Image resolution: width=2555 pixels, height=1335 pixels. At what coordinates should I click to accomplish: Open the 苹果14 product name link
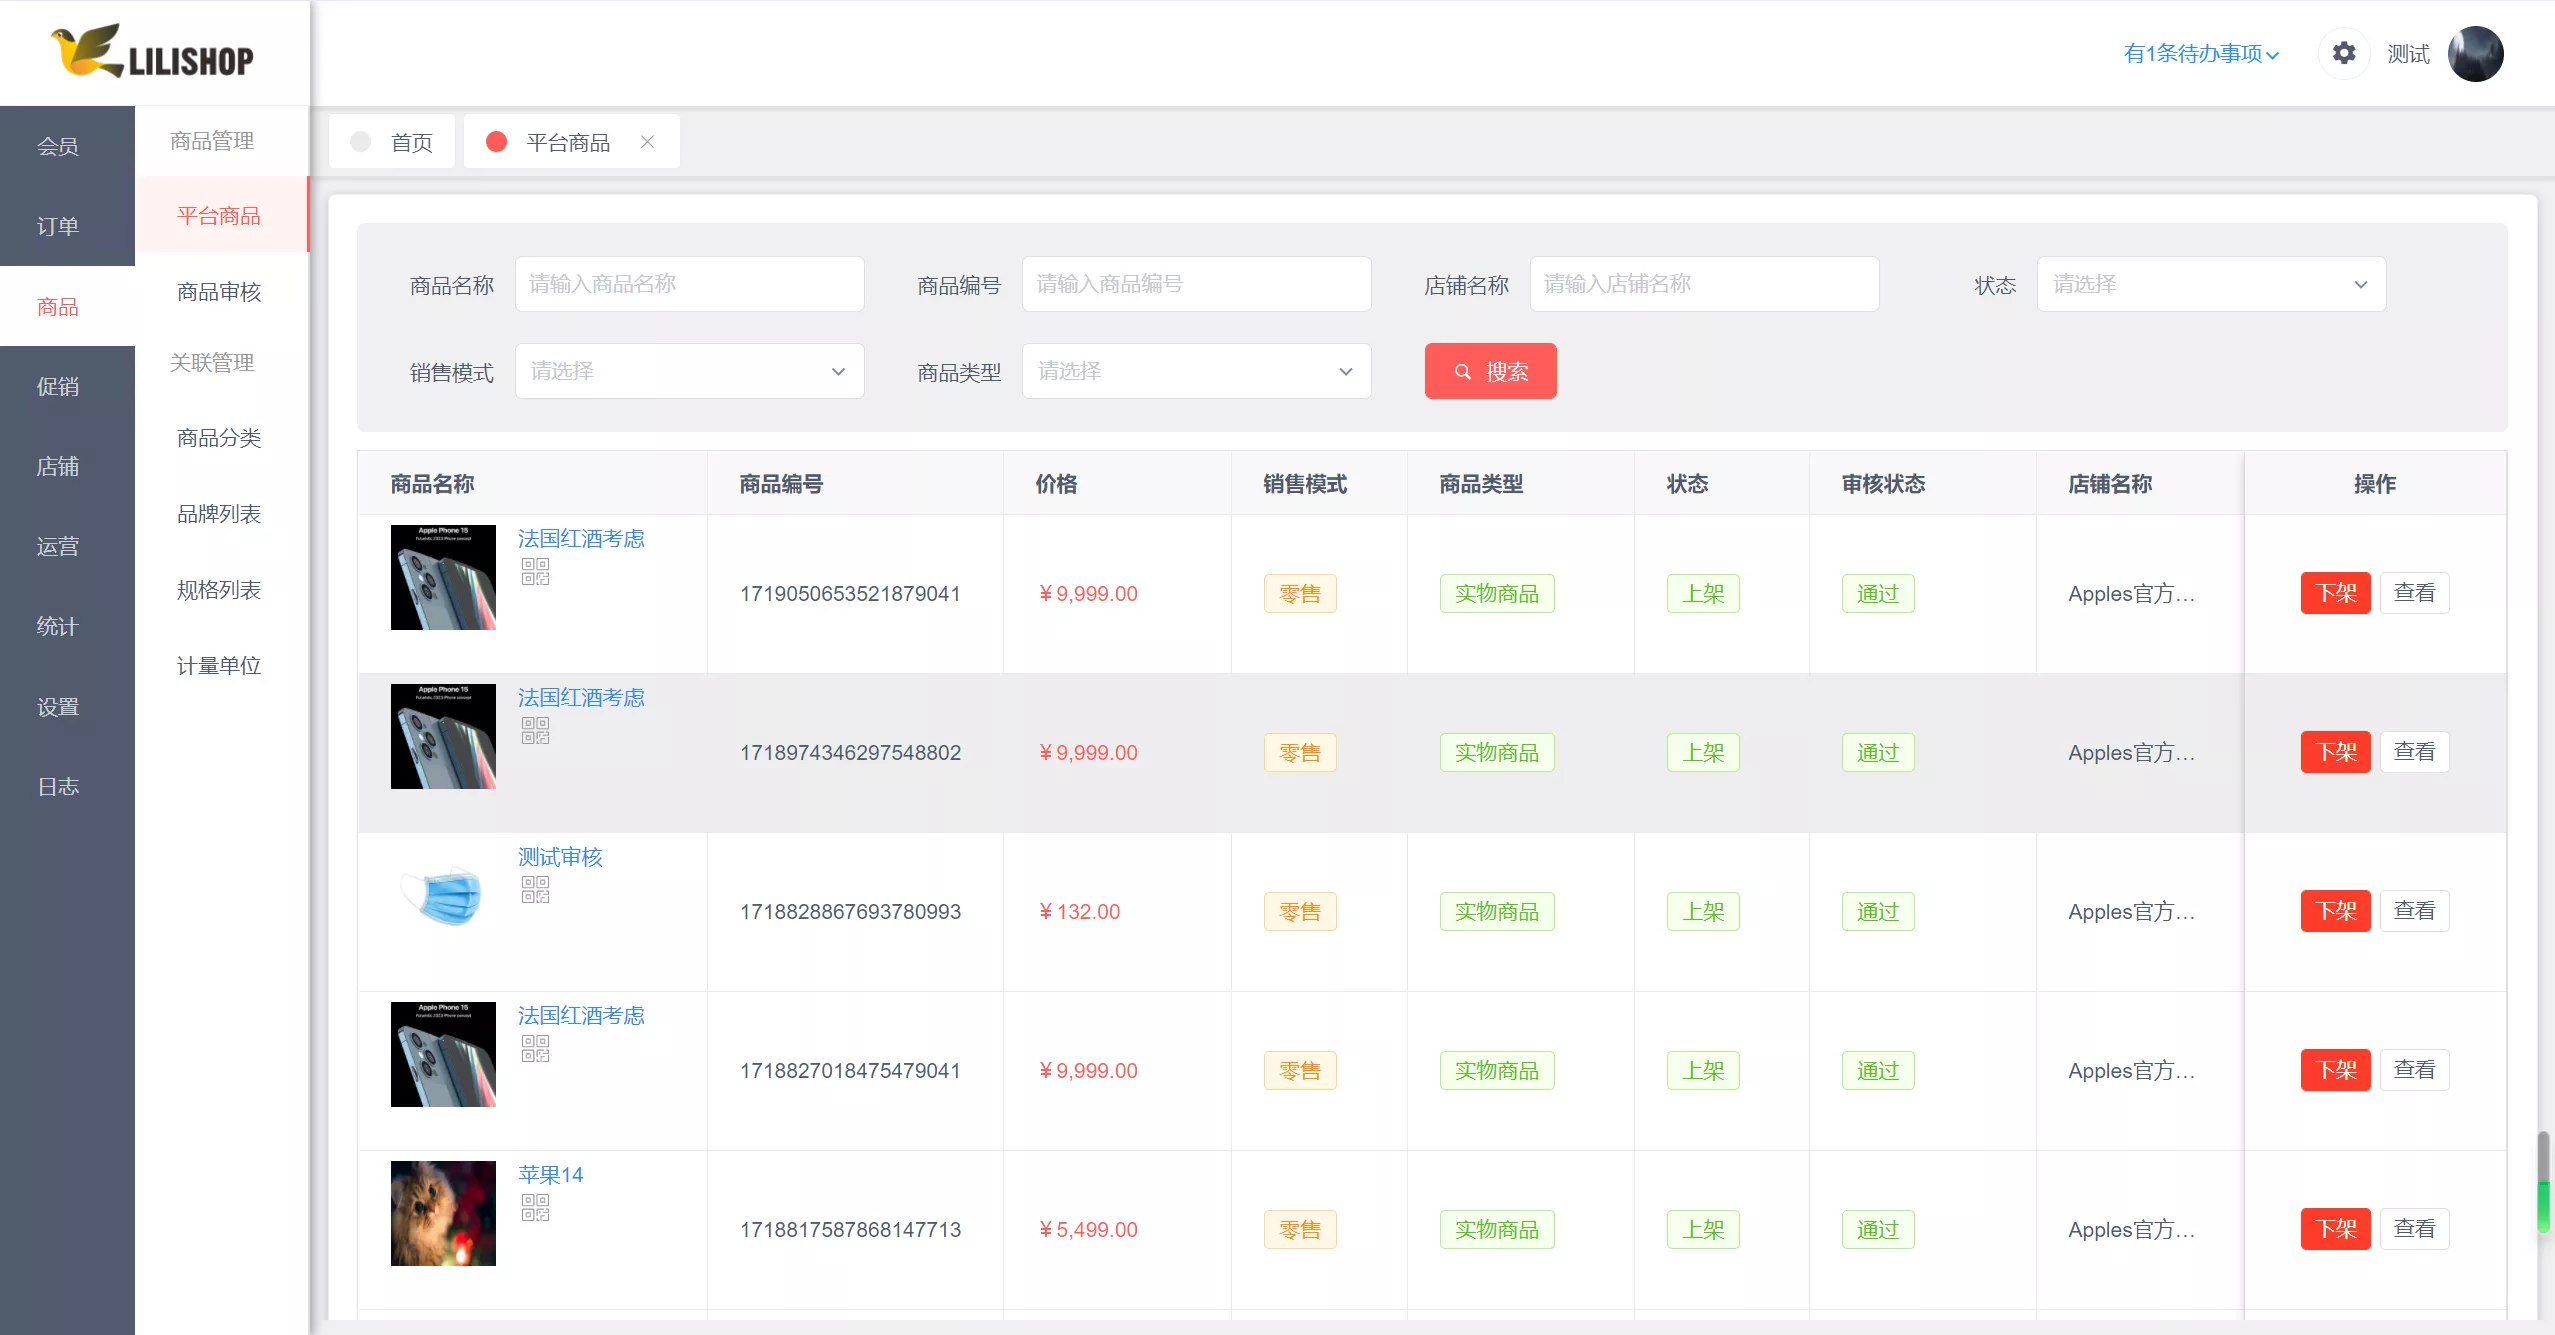550,1174
